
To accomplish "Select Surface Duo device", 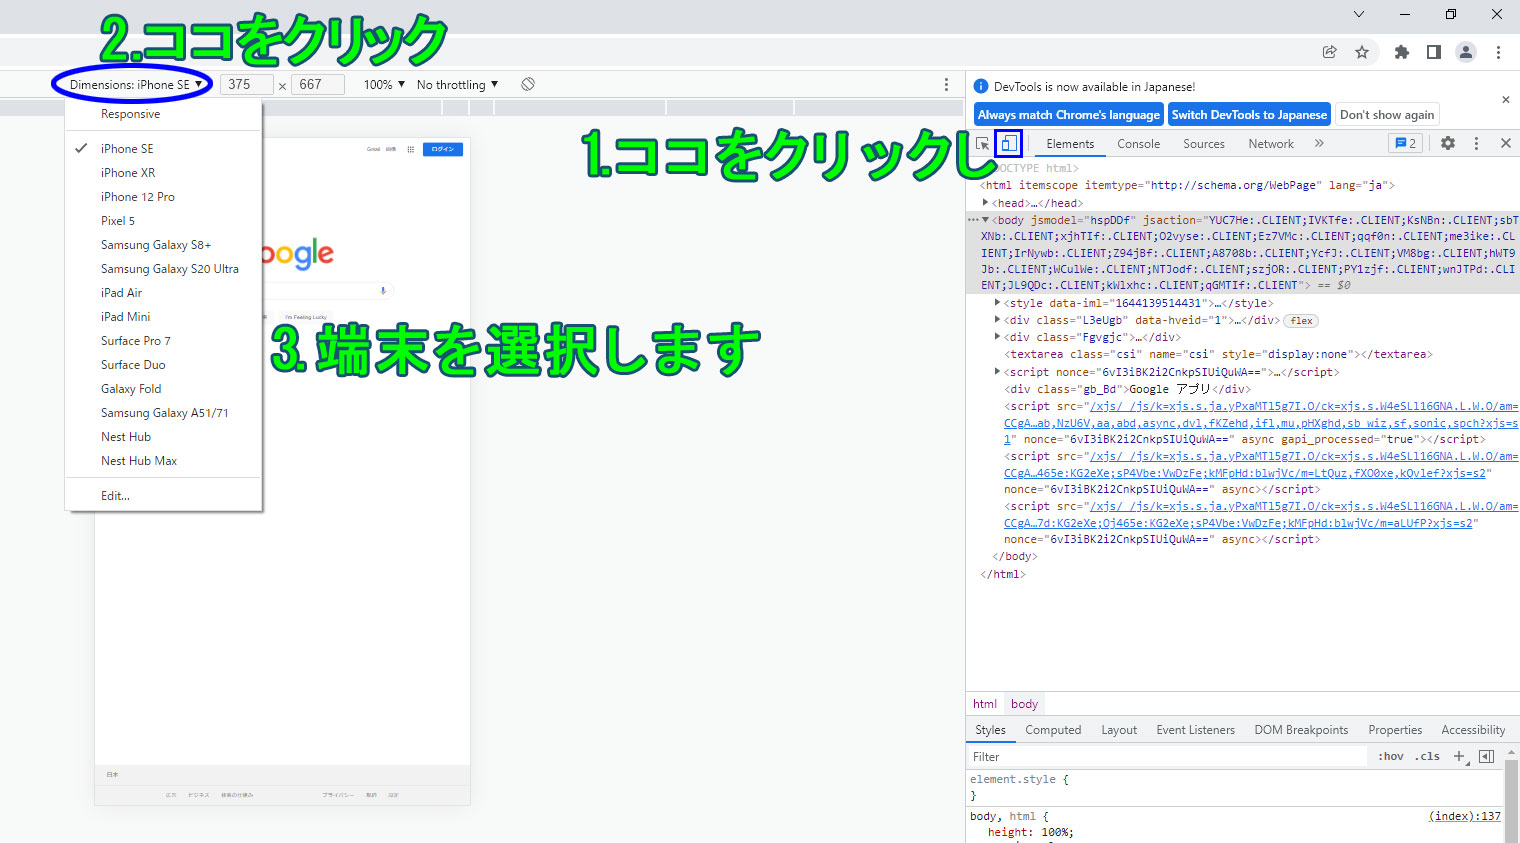I will click(164, 365).
